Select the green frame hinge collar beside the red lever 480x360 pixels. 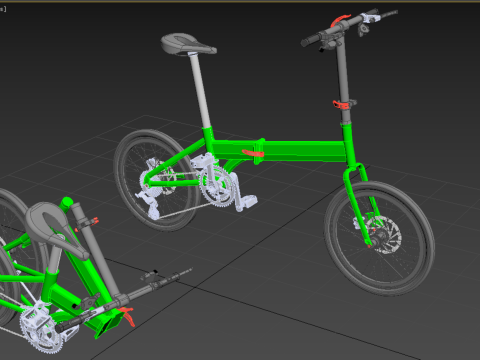259,151
